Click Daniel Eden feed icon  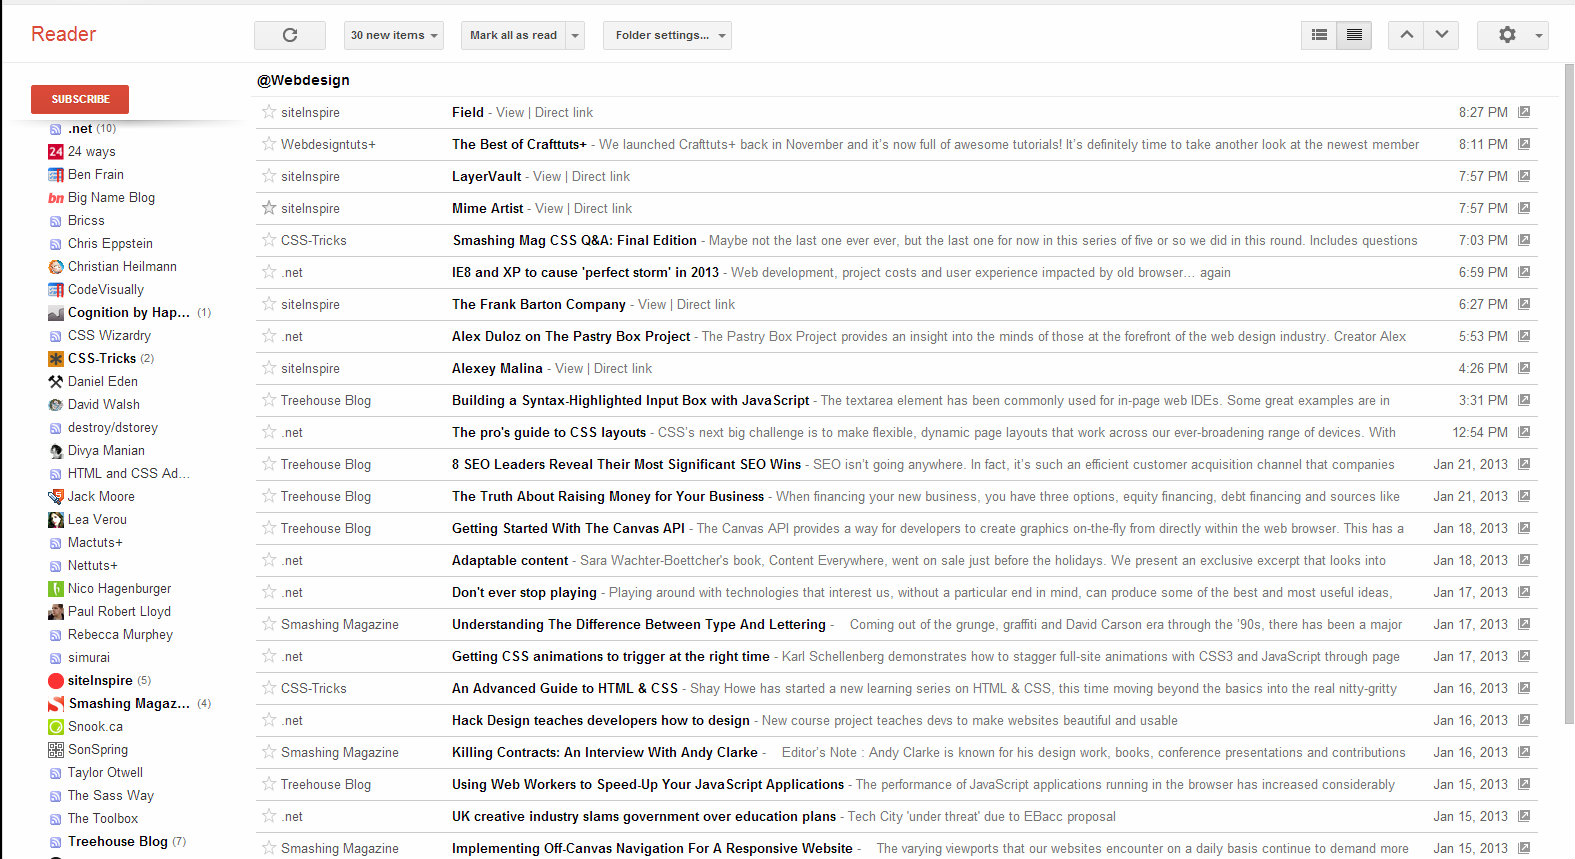point(56,382)
